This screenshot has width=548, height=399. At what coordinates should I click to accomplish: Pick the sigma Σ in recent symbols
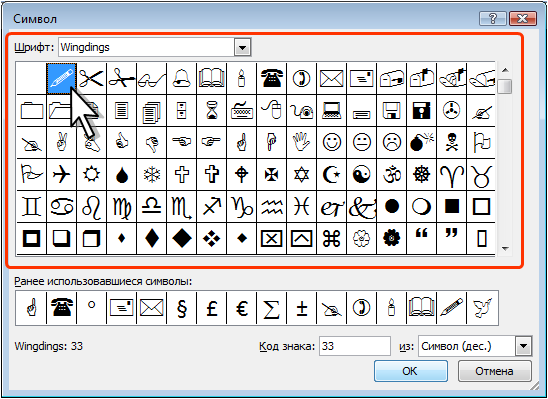click(271, 308)
